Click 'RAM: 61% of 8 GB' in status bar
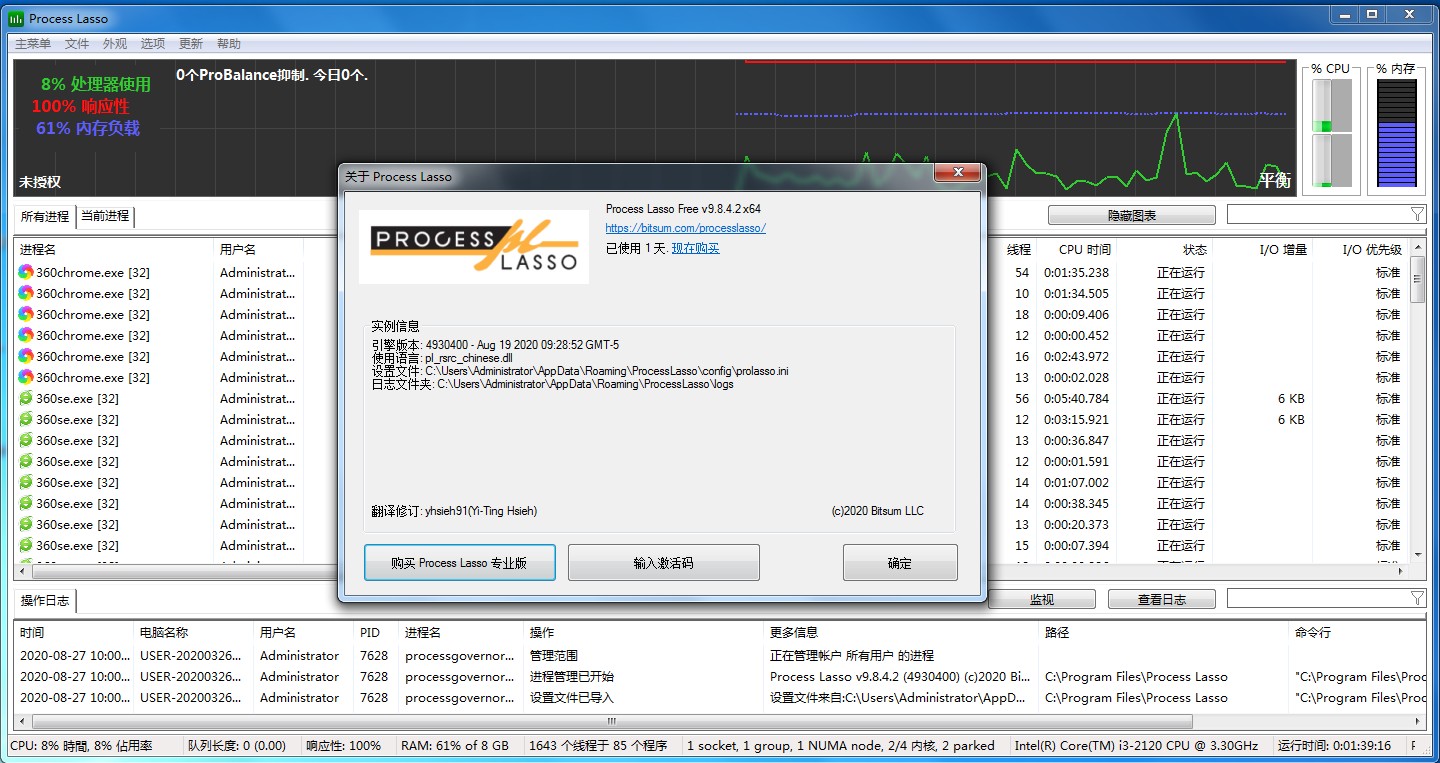This screenshot has height=763, width=1440. (454, 746)
